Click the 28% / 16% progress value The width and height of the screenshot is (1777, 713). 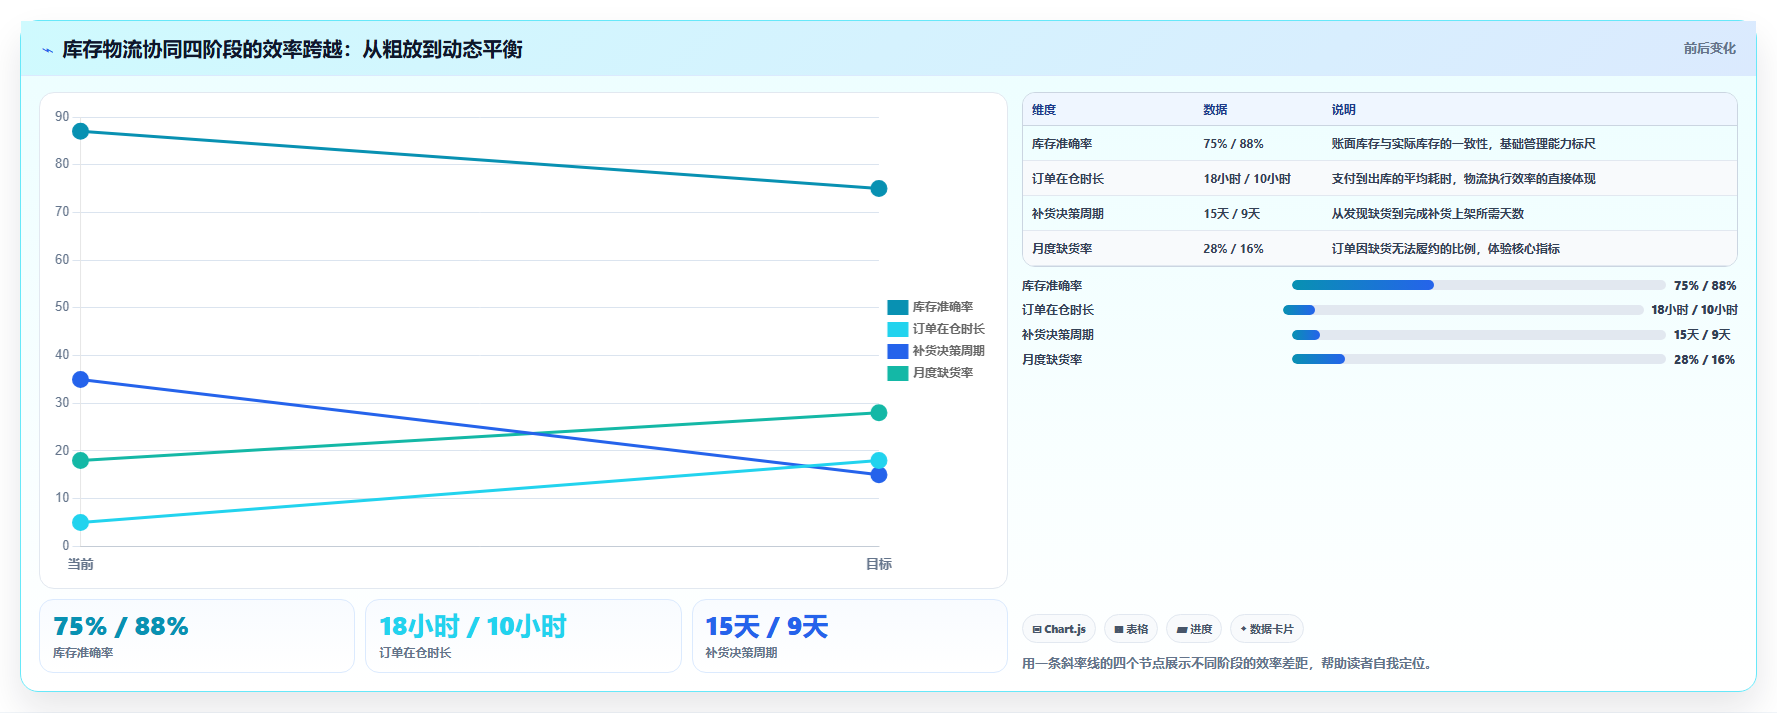coord(1704,360)
